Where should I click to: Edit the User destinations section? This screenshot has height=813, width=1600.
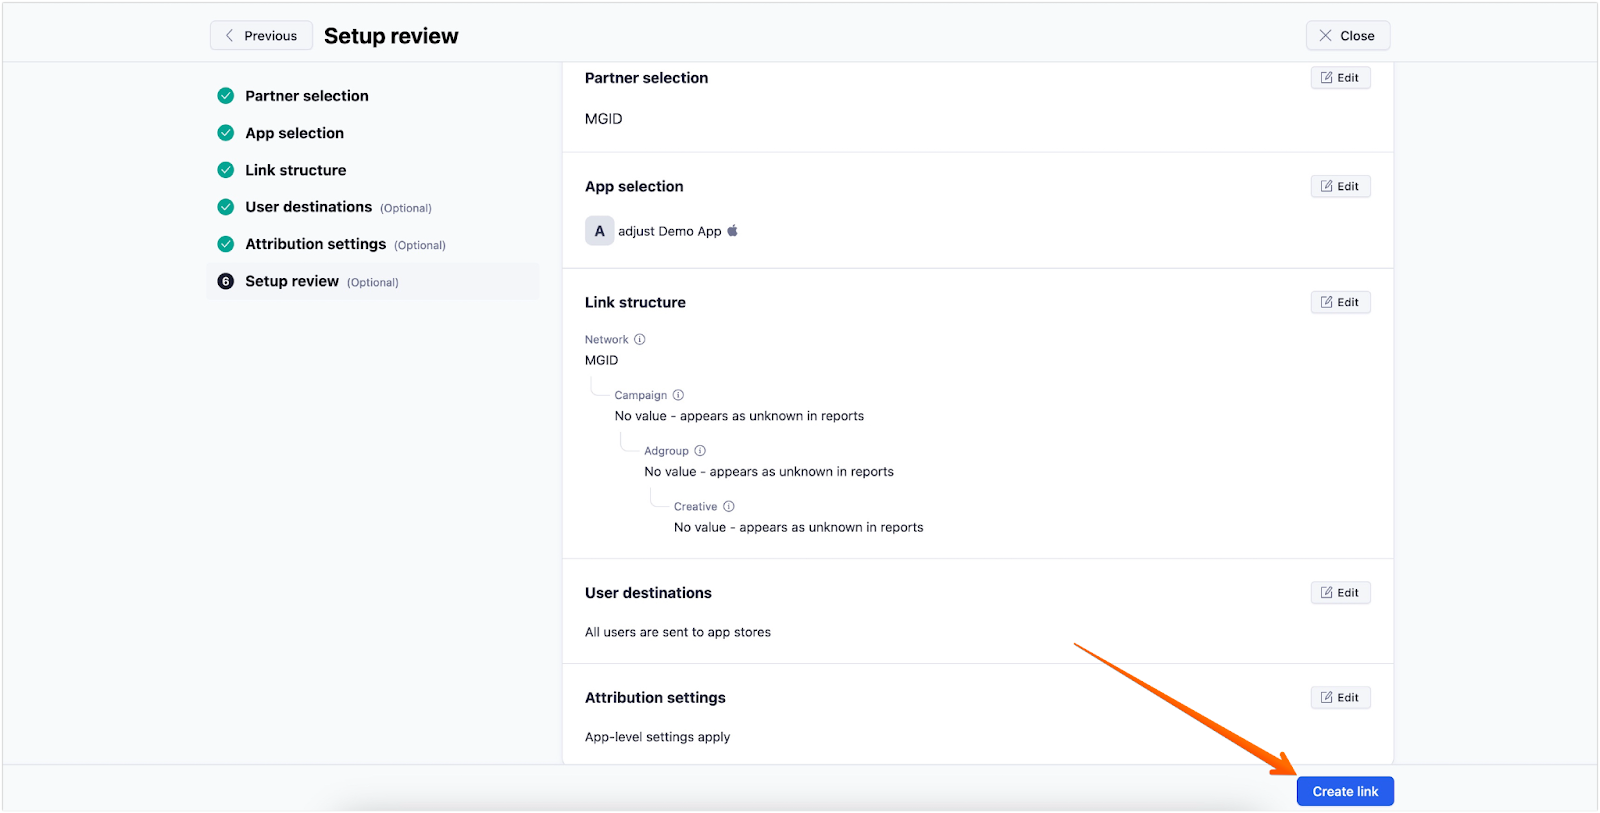tap(1340, 593)
